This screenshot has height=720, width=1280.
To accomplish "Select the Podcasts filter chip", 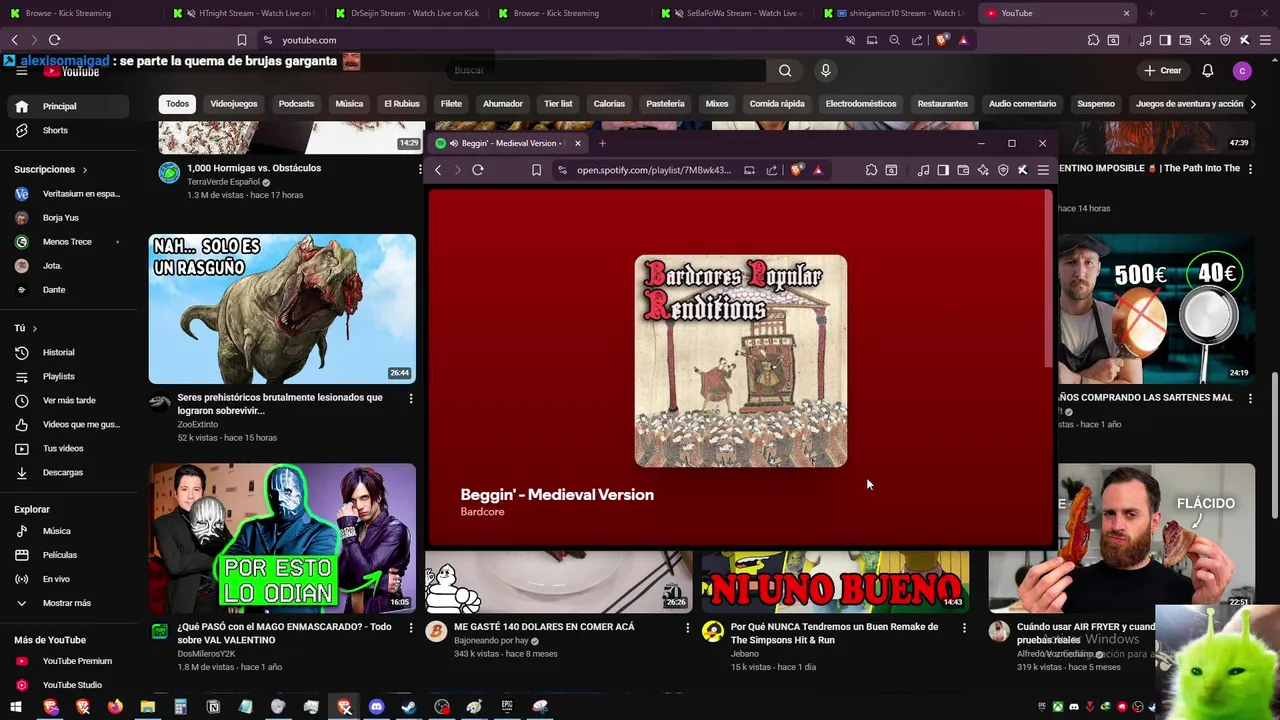I will tap(296, 104).
